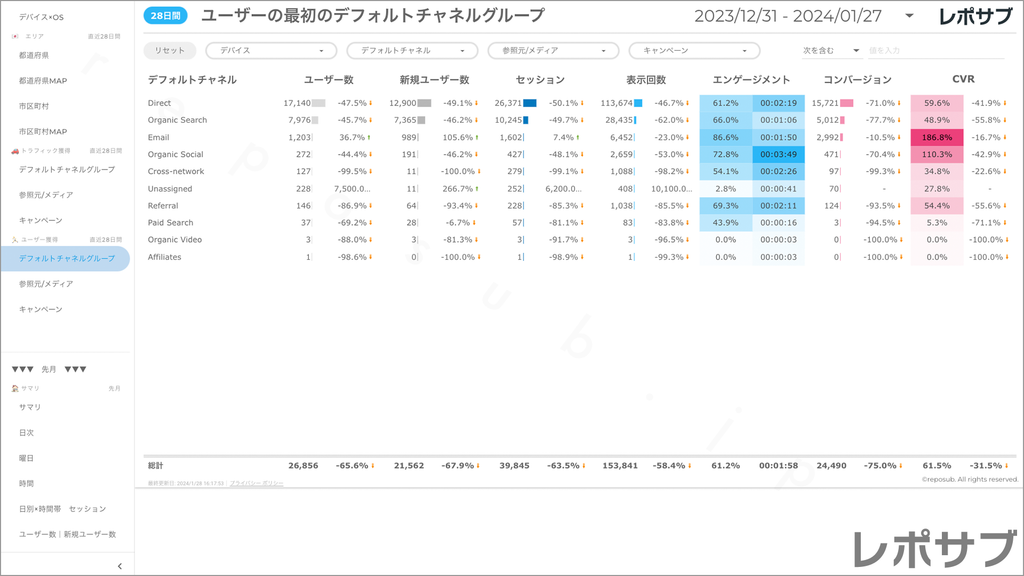Click the person icon beside ユーザー獲得

pos(14,240)
